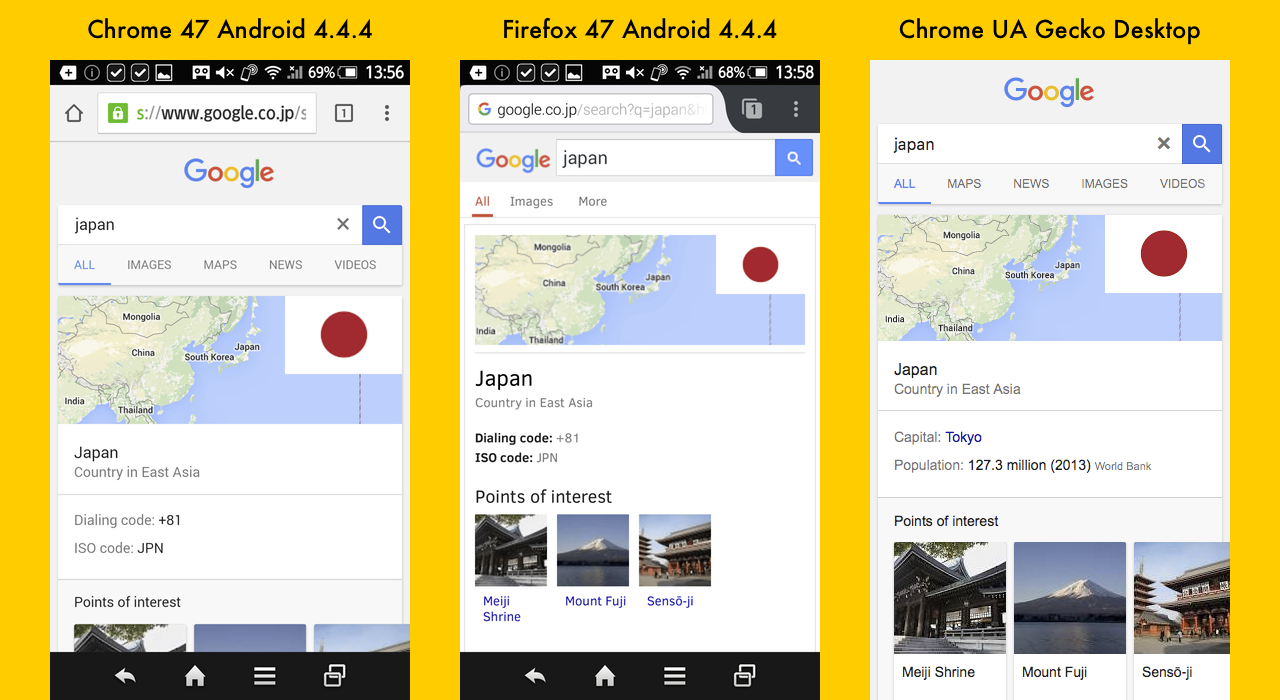Image resolution: width=1280 pixels, height=700 pixels.
Task: Expand the More tab in Firefox results
Action: point(592,202)
